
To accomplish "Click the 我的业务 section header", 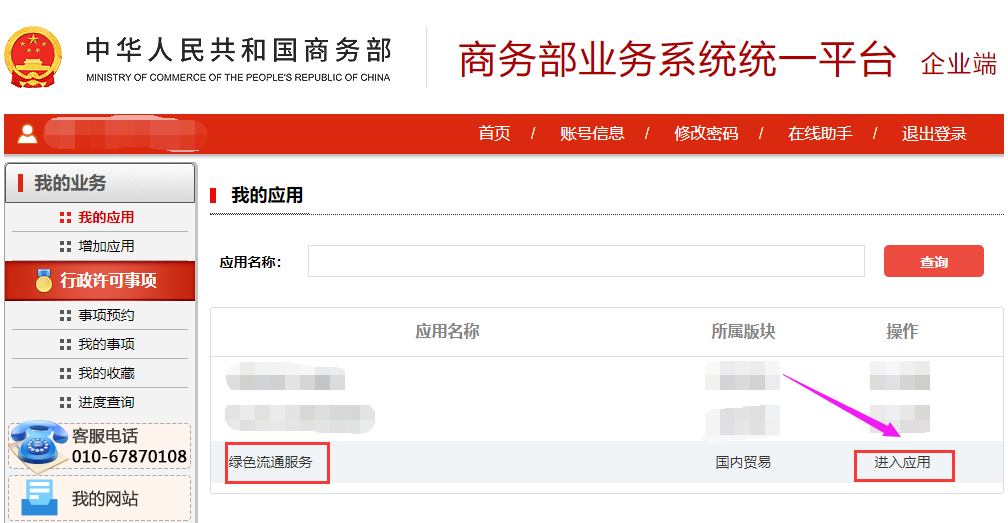I will coord(100,183).
